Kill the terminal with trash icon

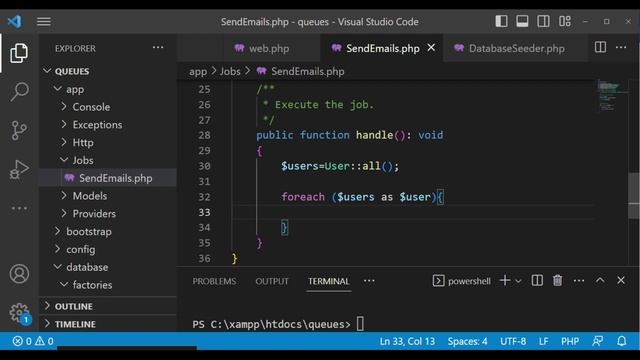[x=558, y=280]
